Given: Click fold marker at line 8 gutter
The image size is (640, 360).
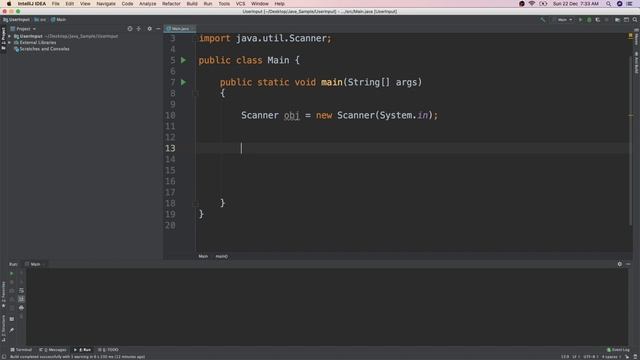Looking at the screenshot, I should 196,93.
